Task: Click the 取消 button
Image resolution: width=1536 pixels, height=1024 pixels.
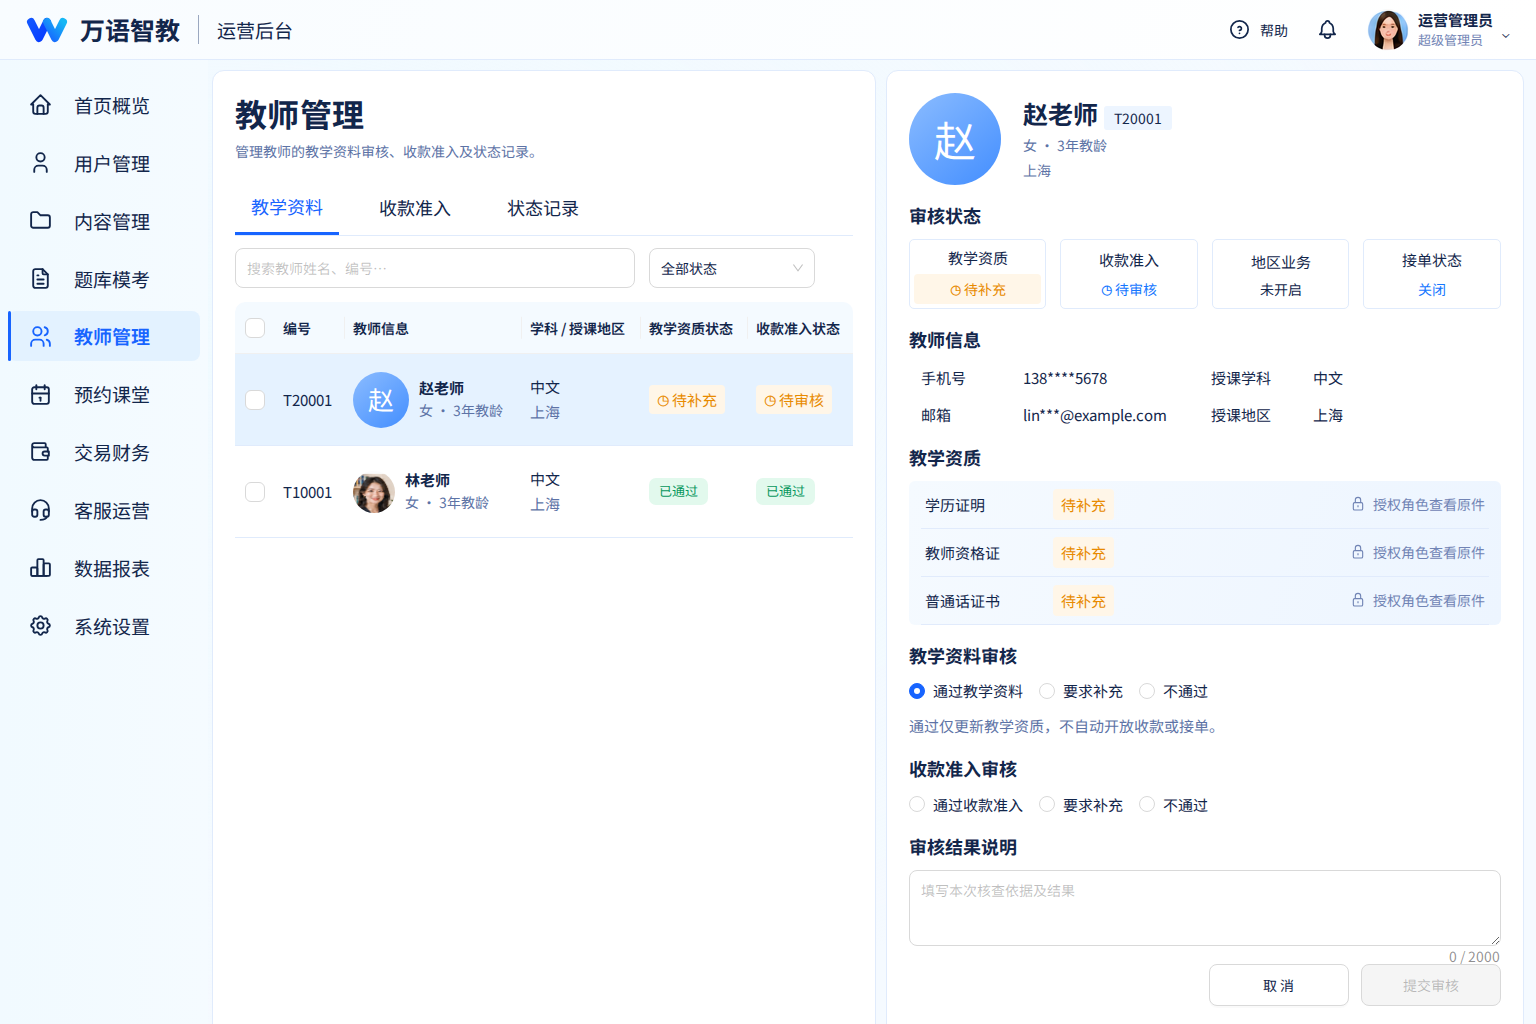Action: click(x=1279, y=985)
